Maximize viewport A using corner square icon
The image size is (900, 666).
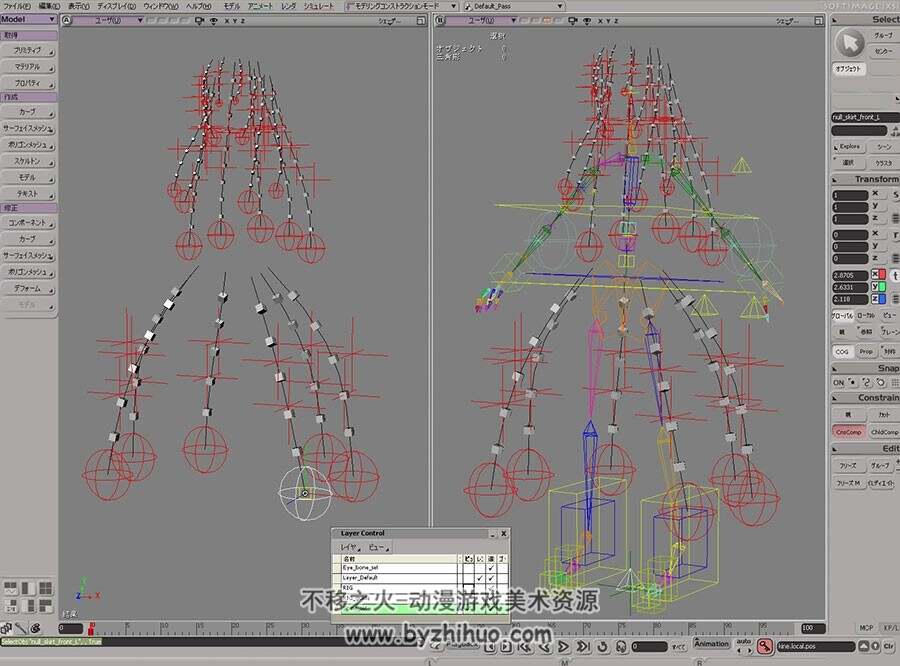pyautogui.click(x=421, y=21)
